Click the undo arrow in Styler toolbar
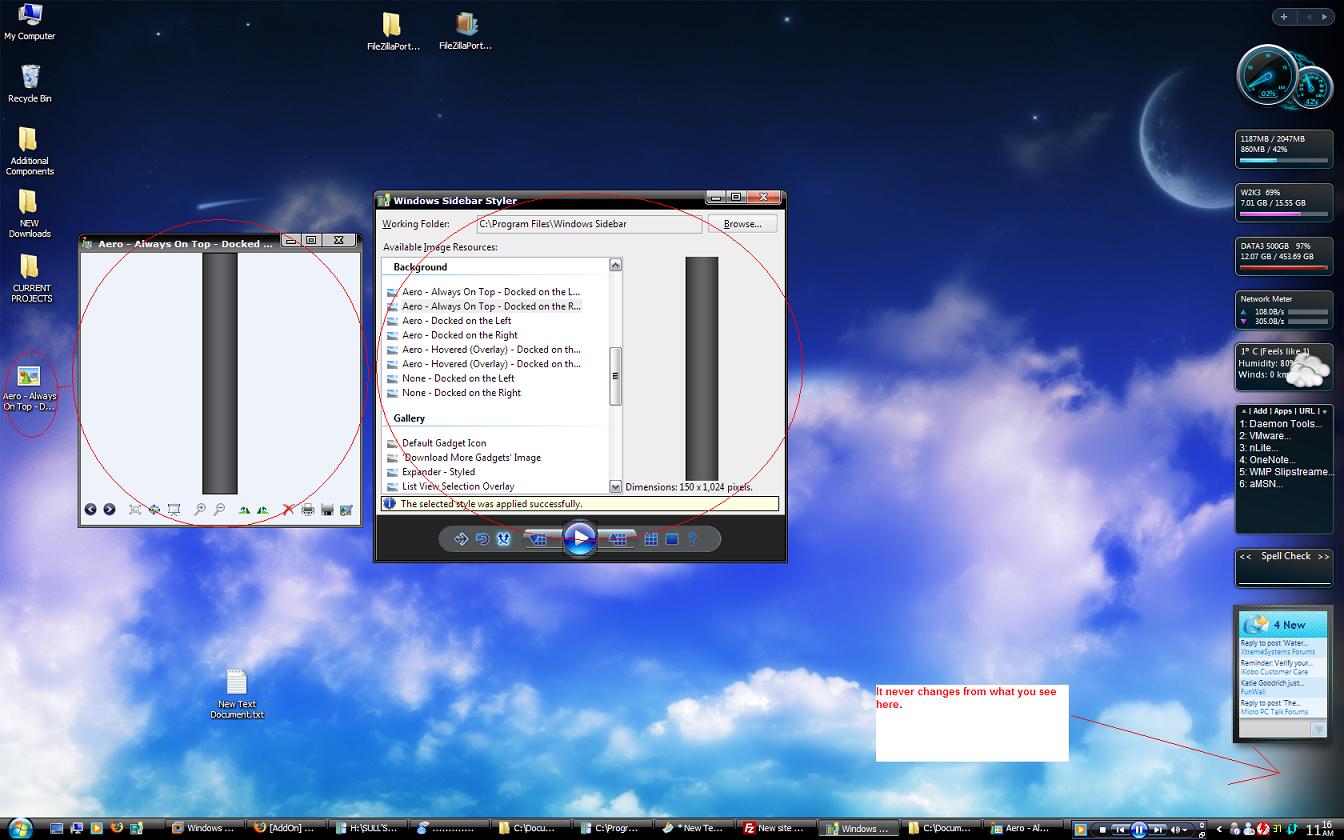This screenshot has height=840, width=1344. (482, 539)
